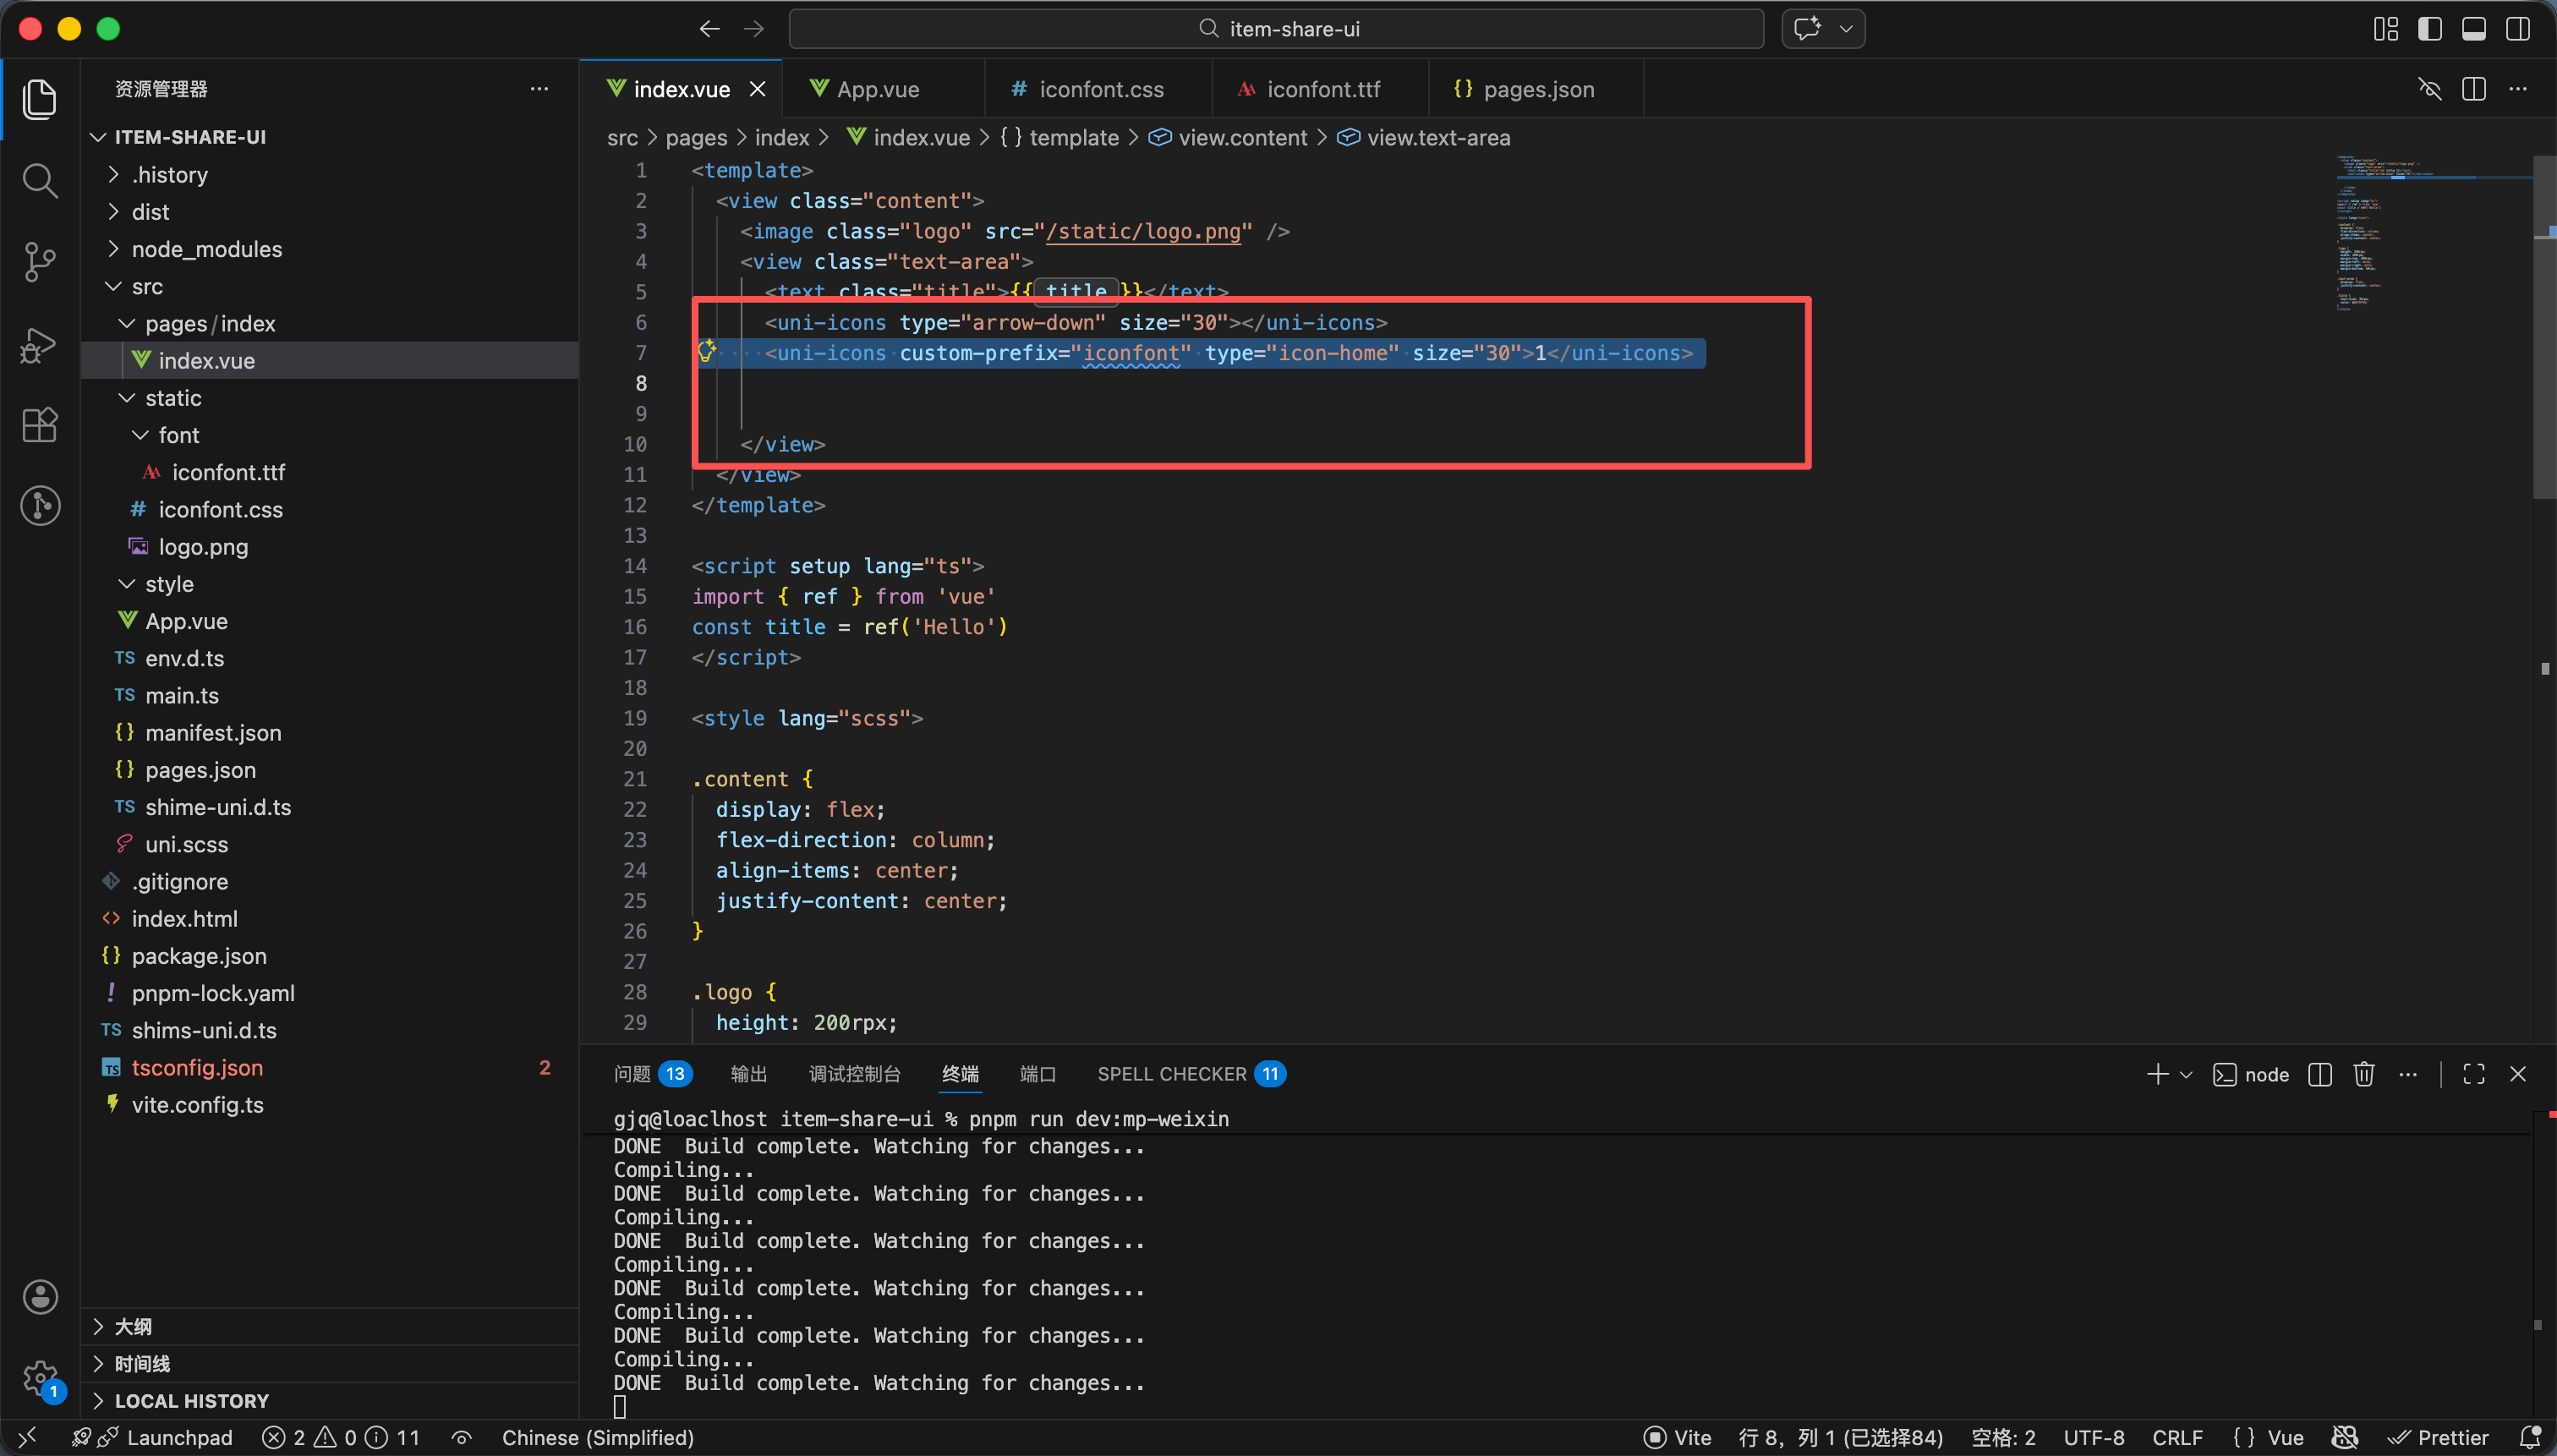Kill terminal with the trash icon
The image size is (2557, 1456).
[x=2363, y=1074]
